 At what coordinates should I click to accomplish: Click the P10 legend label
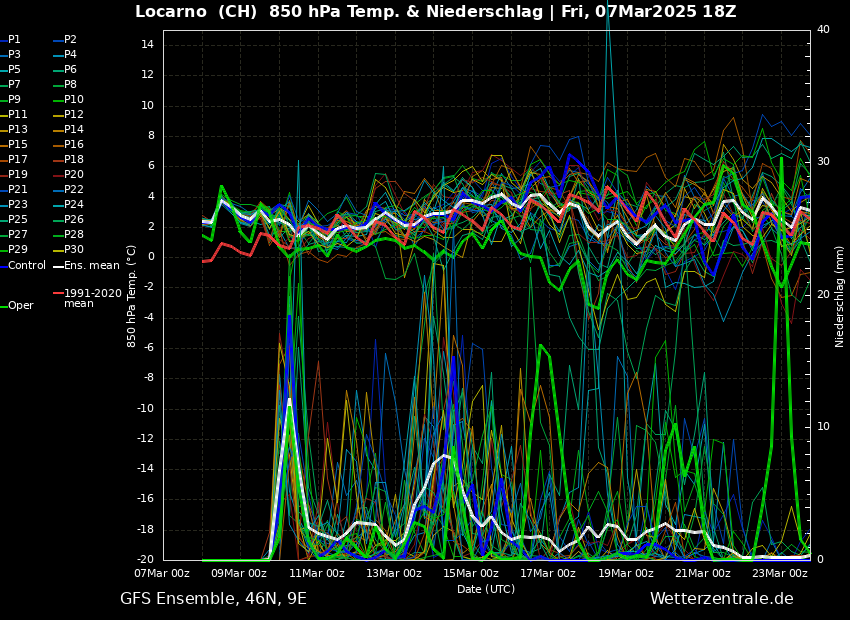point(74,100)
